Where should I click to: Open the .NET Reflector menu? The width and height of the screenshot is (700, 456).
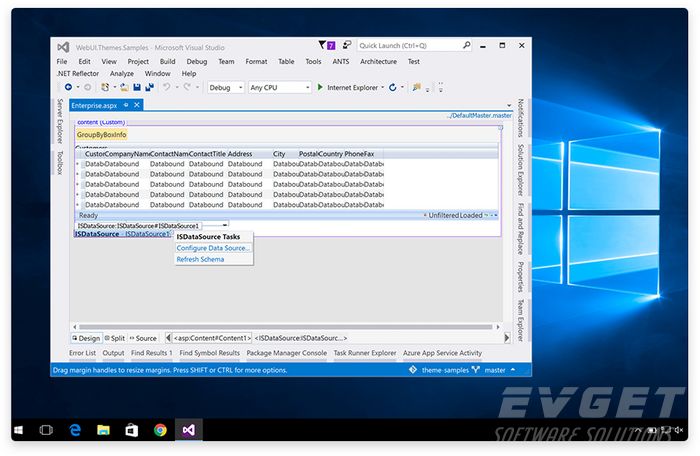pos(78,73)
